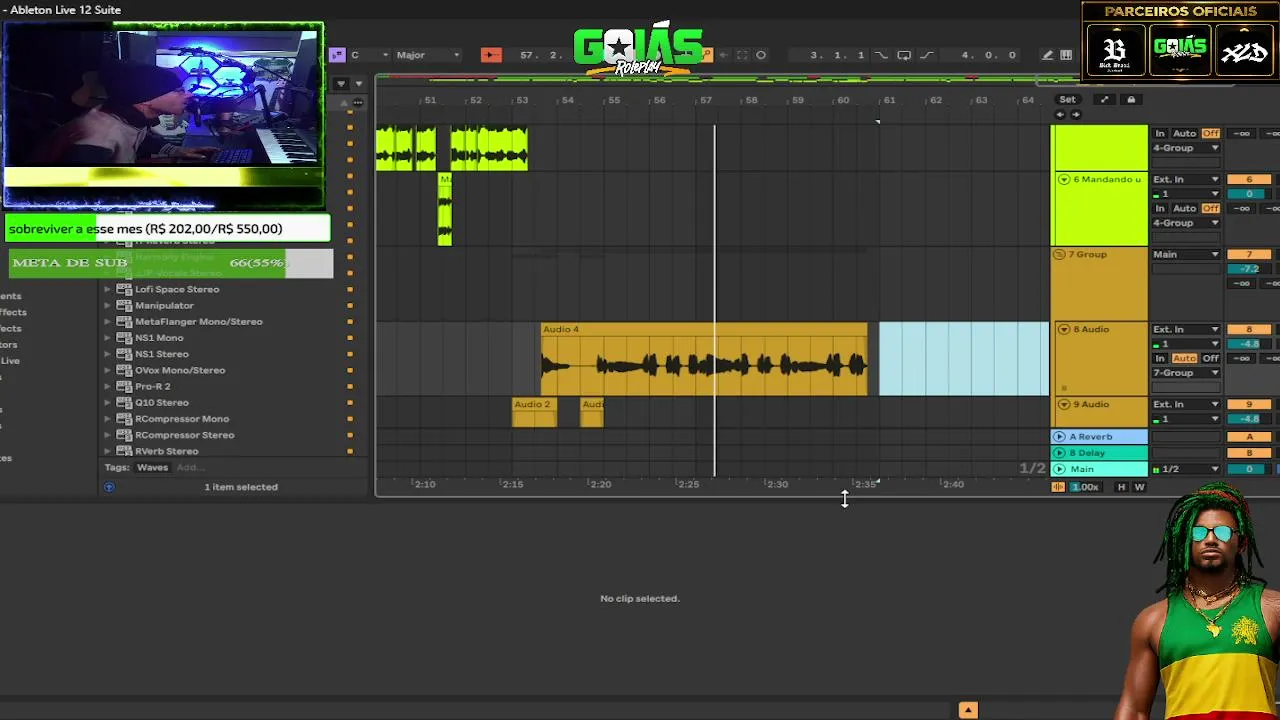Click the W optimize width button
The height and width of the screenshot is (720, 1280).
point(1139,487)
